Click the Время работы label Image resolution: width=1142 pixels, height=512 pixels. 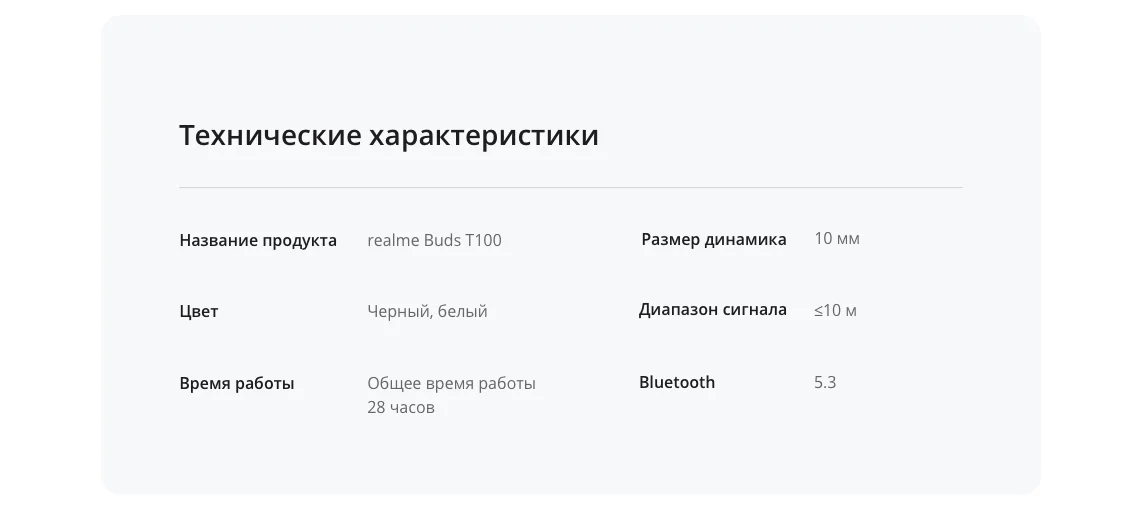[237, 384]
